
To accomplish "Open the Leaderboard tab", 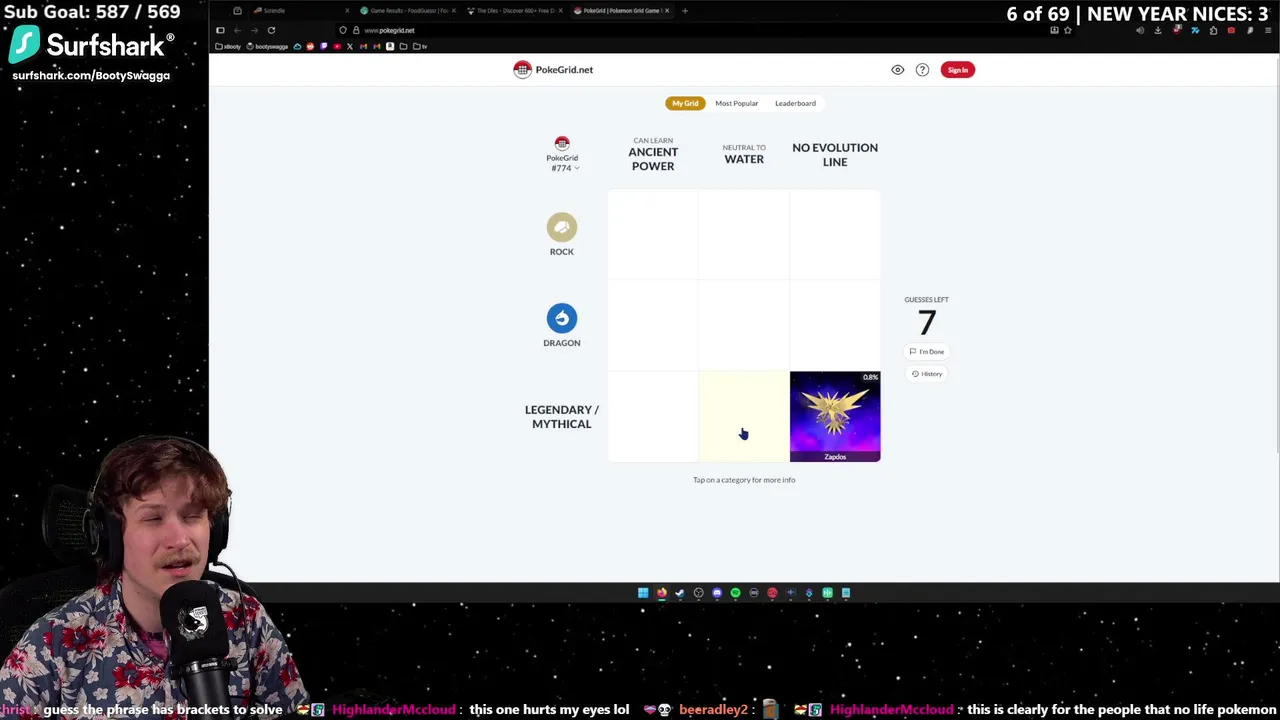I will click(795, 103).
